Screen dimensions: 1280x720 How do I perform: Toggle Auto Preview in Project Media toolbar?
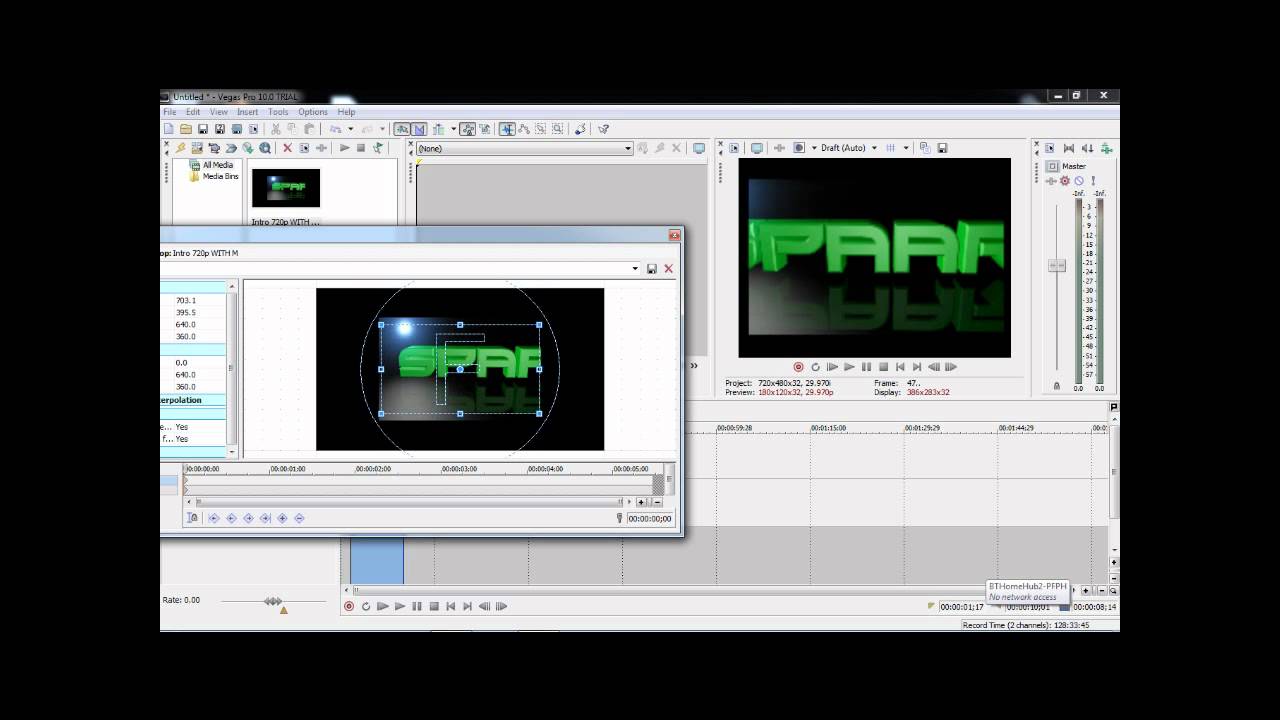pos(378,148)
